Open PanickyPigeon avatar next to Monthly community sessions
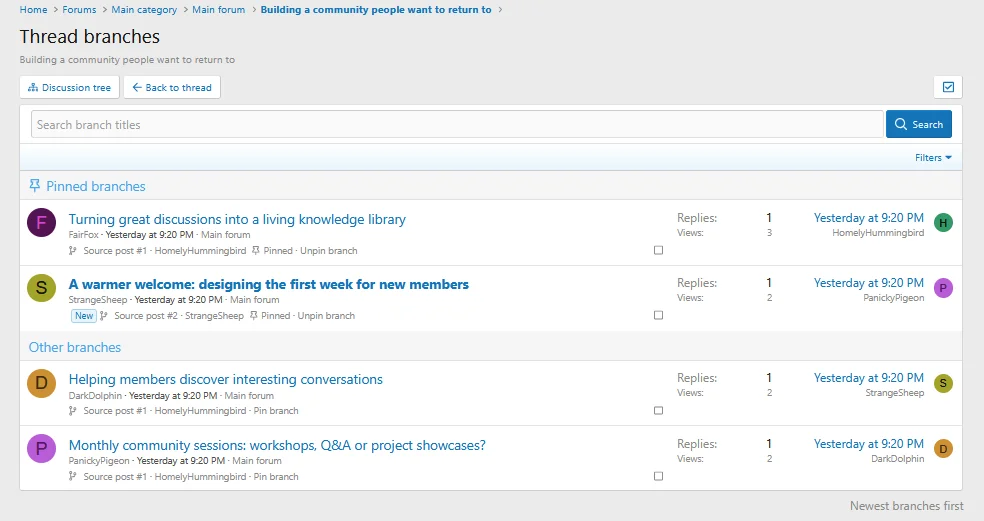Screen dimensions: 984x521 41,449
